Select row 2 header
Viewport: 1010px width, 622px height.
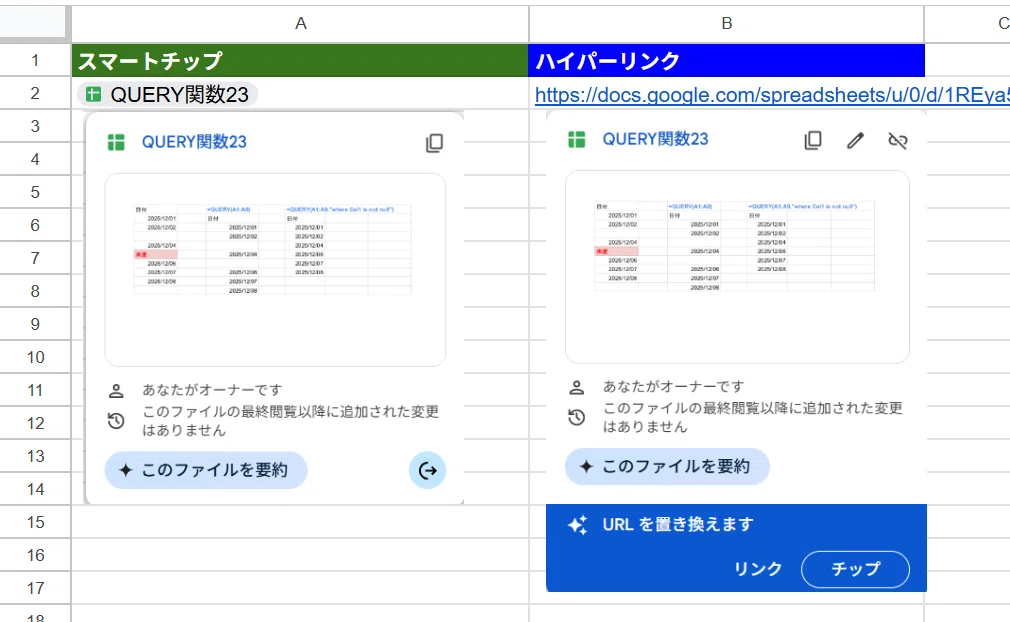(35, 93)
